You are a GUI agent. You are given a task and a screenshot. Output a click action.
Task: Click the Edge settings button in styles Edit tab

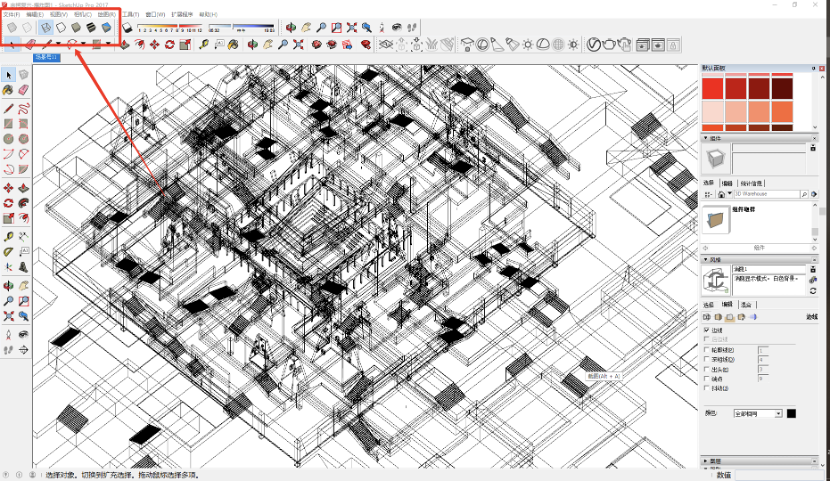coord(707,317)
